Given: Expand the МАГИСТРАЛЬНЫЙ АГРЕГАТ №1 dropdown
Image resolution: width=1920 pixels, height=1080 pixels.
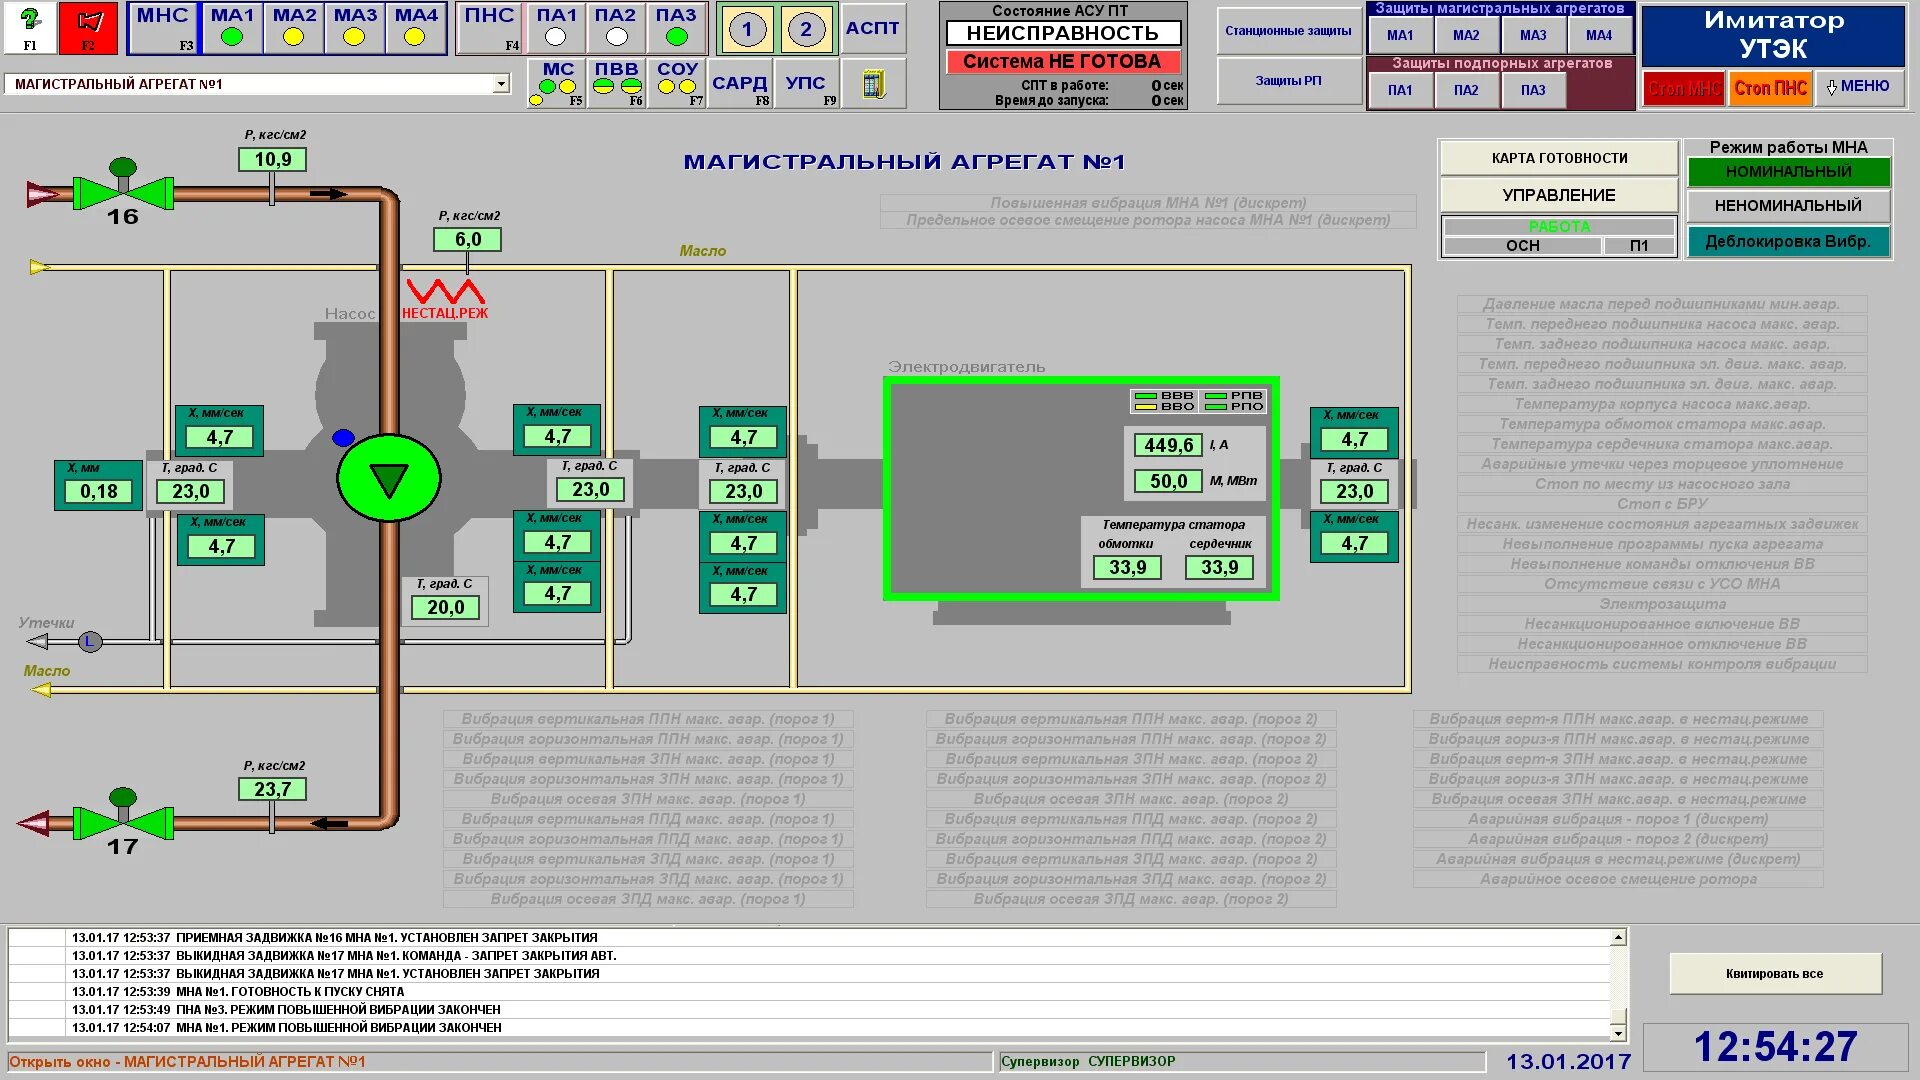Looking at the screenshot, I should (501, 84).
